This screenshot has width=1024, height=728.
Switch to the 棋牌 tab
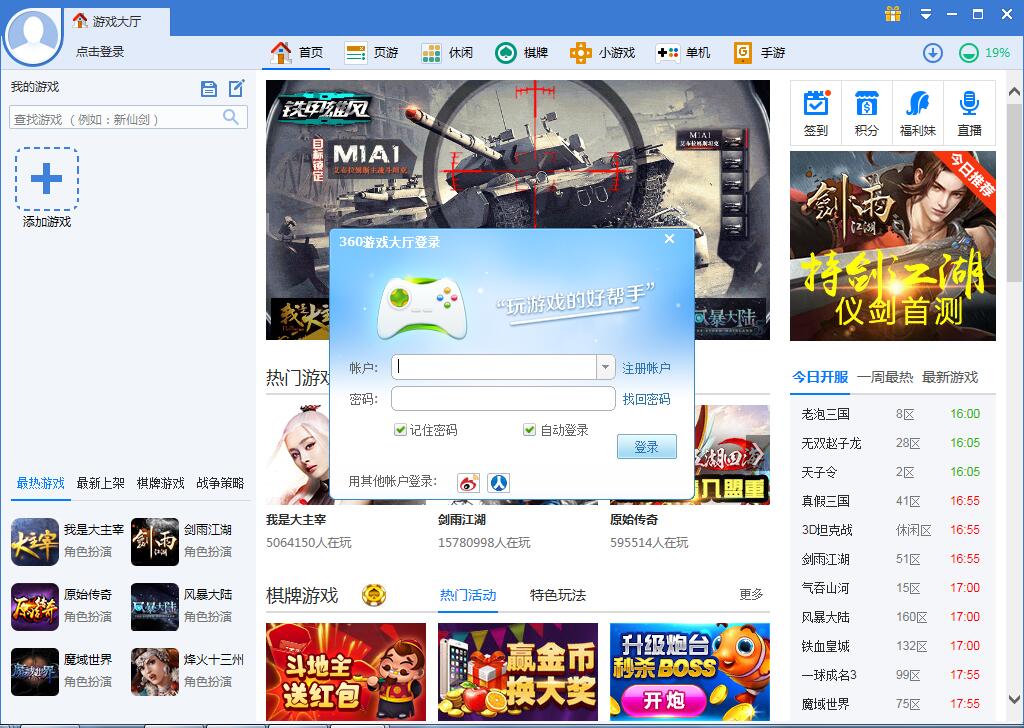(x=521, y=53)
